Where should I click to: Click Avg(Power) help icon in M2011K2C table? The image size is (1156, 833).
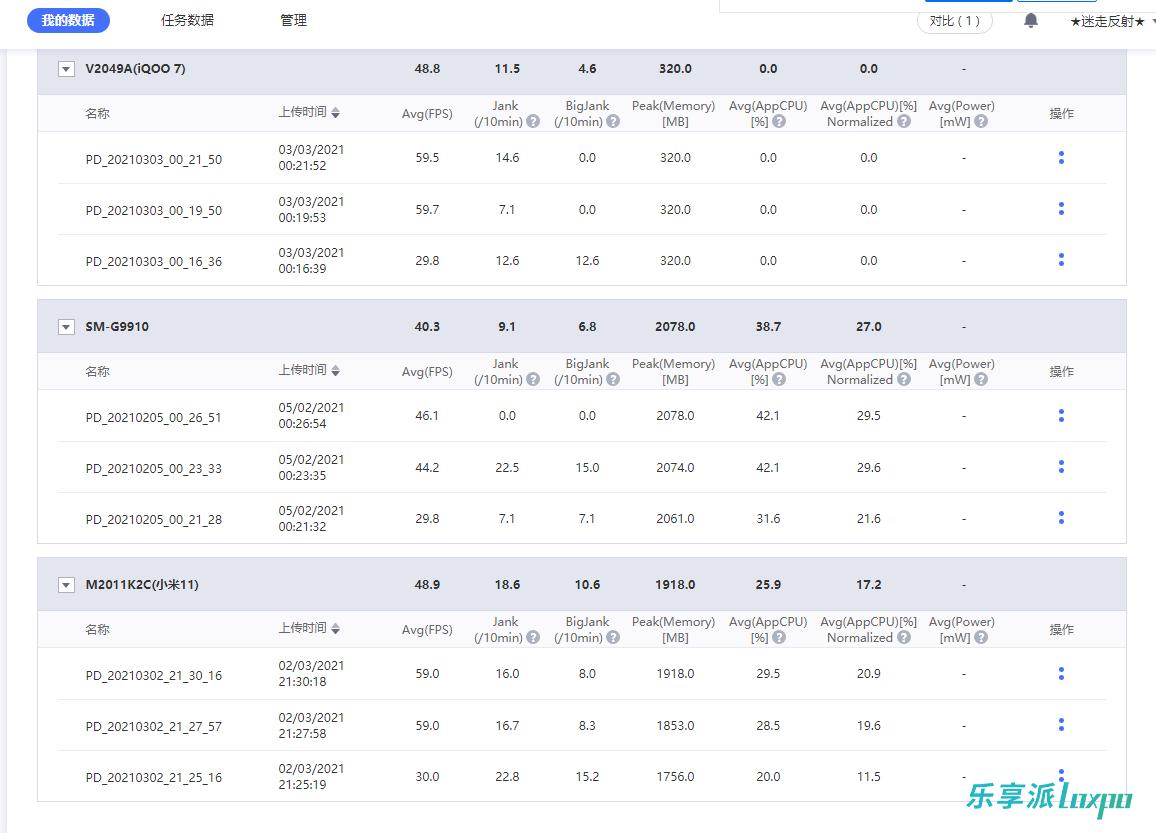pos(981,638)
